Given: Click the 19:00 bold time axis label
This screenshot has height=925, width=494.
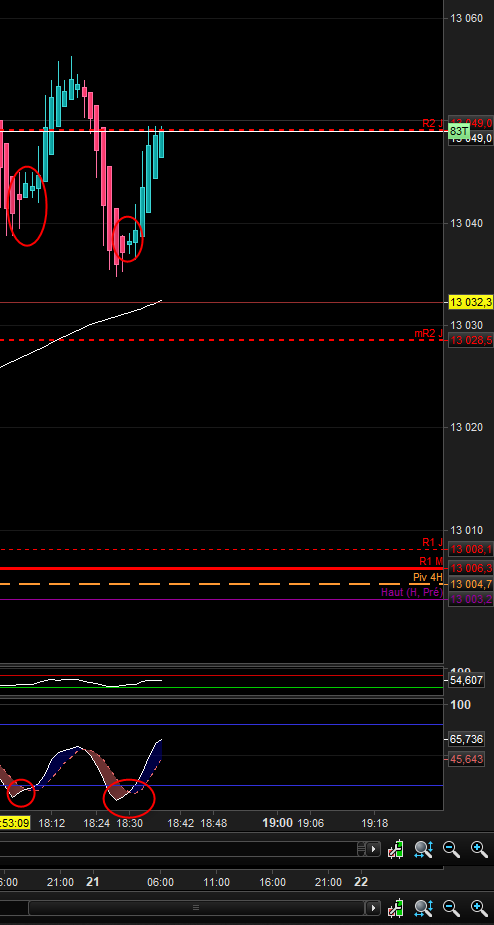Looking at the screenshot, I should [277, 823].
